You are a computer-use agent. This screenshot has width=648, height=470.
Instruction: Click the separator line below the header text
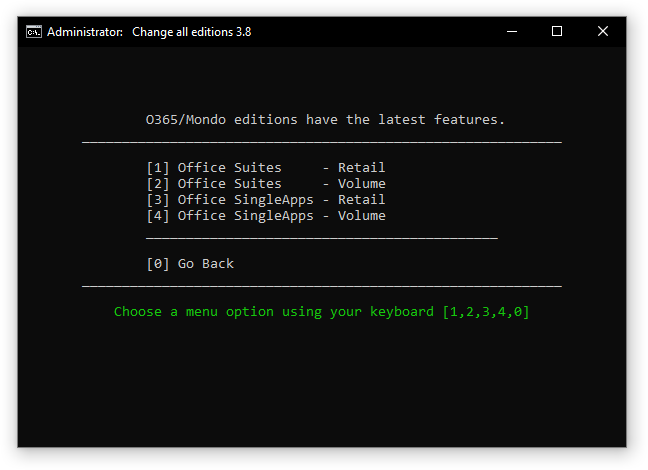(321, 143)
